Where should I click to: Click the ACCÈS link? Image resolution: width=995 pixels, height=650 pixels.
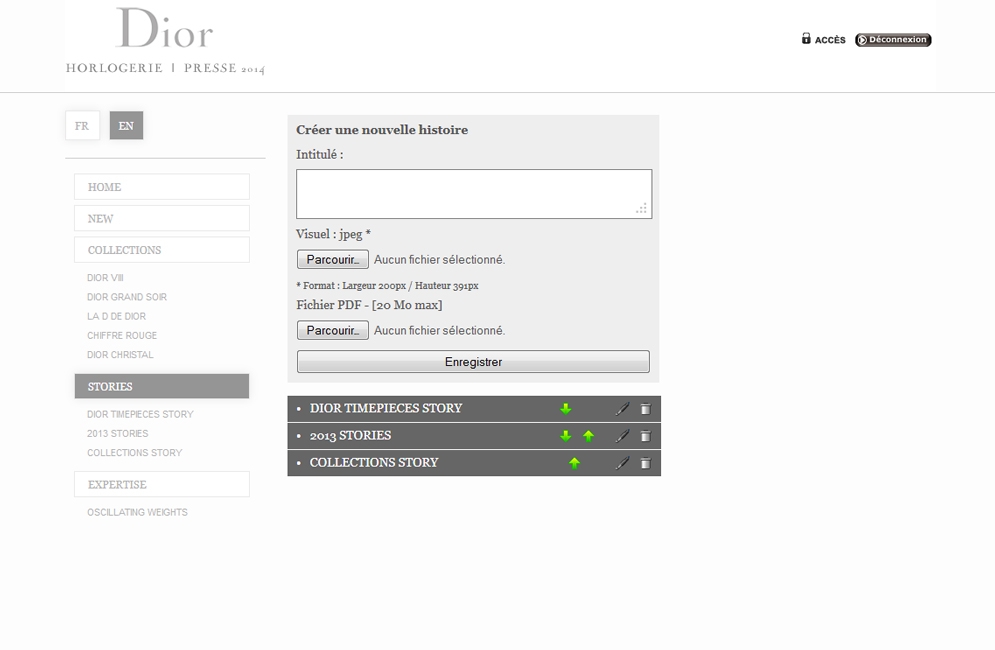(x=830, y=40)
